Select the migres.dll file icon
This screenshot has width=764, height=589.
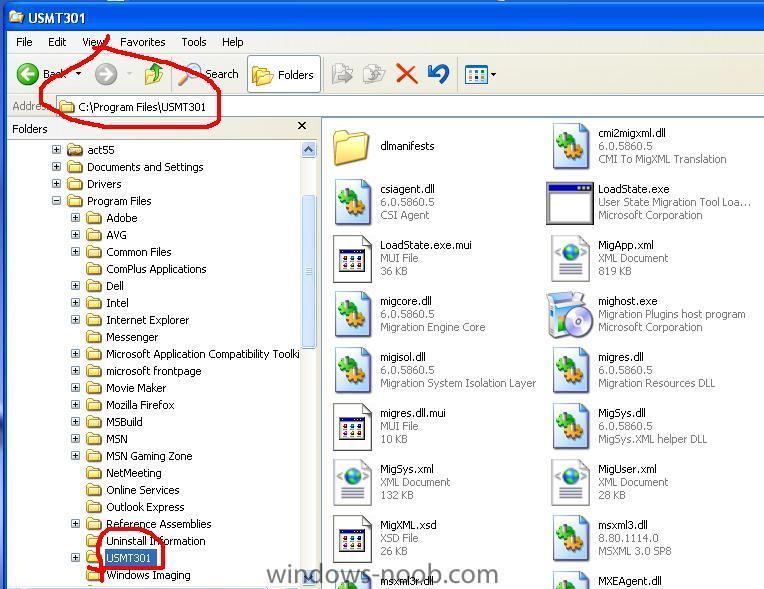571,370
